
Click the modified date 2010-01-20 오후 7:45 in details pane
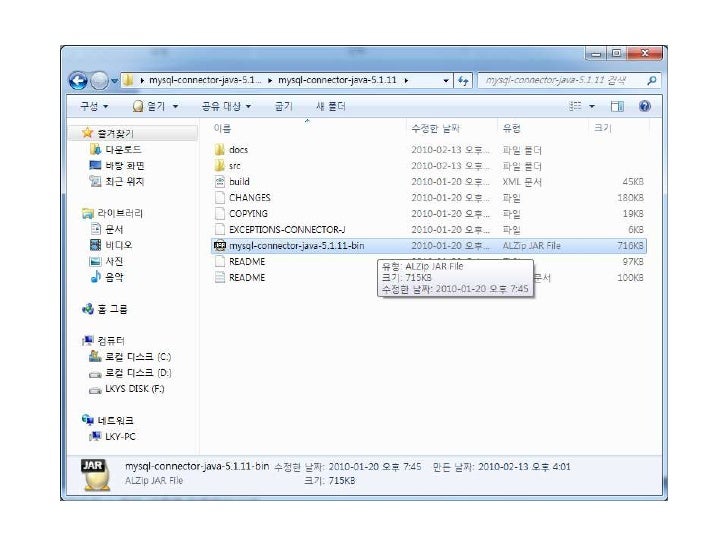pos(375,467)
